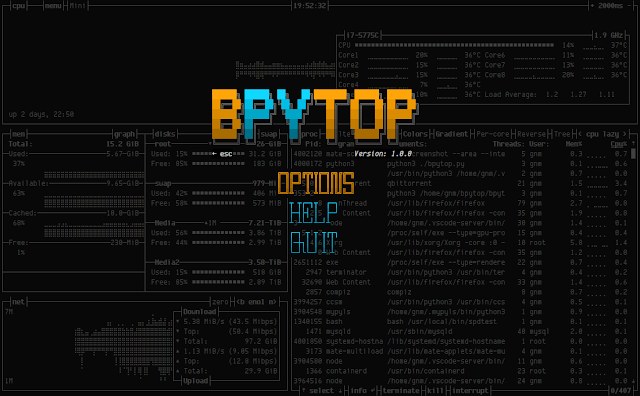Viewport: 640px width, 396px height.
Task: Toggle zero option in the net box
Action: pos(220,302)
